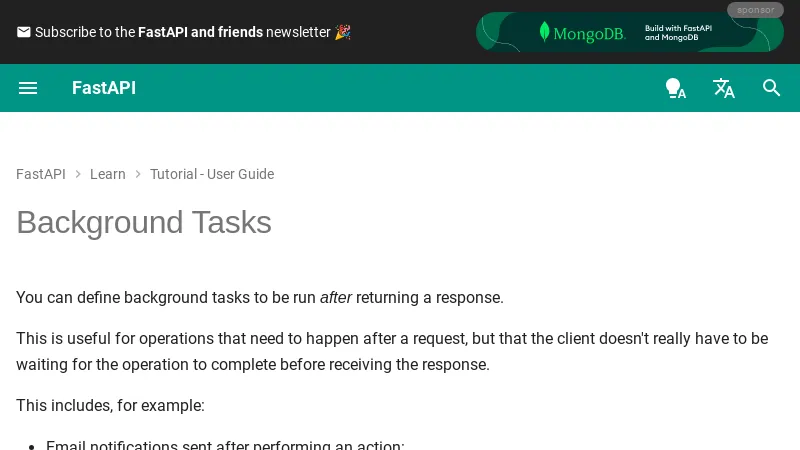Screen dimensions: 800x450
Task: Click the 'Subscribe to the' announcement text
Action: click(85, 32)
